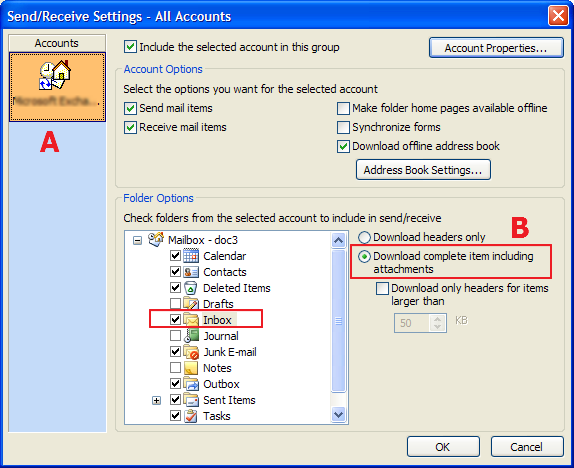Click the Tasks clipboard icon
Image resolution: width=574 pixels, height=468 pixels.
191,416
